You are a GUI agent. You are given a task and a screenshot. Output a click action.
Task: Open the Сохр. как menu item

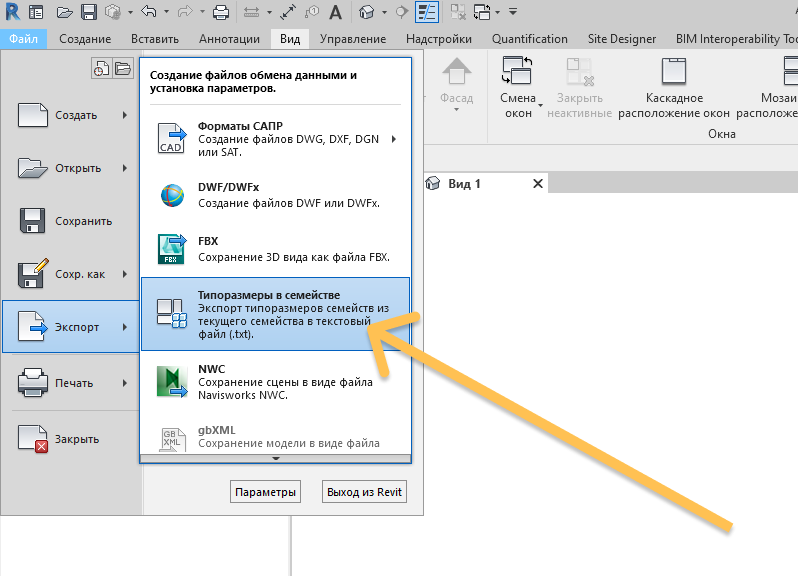71,274
